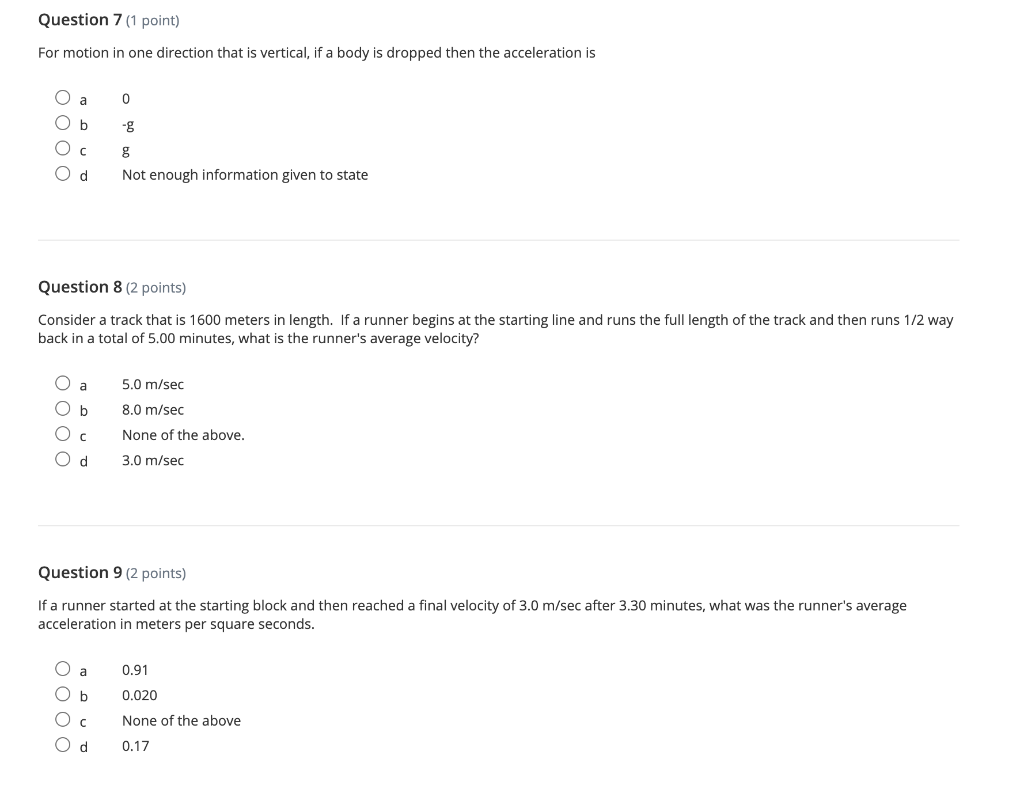Select answer b "-g" for Question 7
Viewport: 1024px width, 797px height.
[62, 123]
